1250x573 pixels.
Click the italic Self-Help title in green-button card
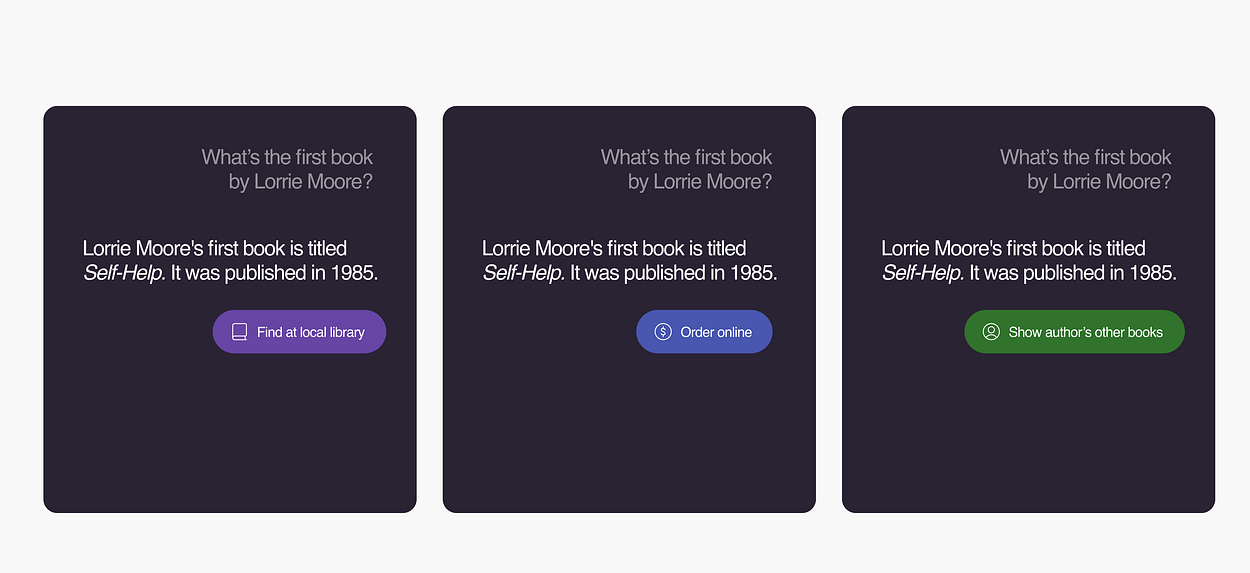click(922, 273)
